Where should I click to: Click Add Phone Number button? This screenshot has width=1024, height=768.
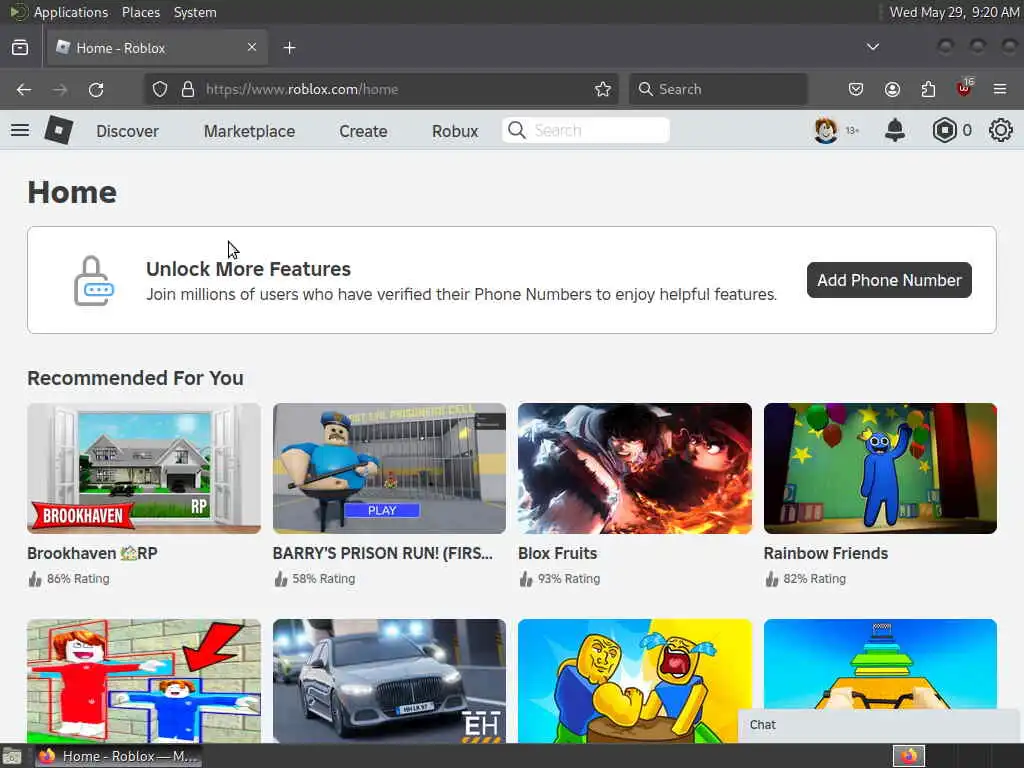(x=889, y=280)
